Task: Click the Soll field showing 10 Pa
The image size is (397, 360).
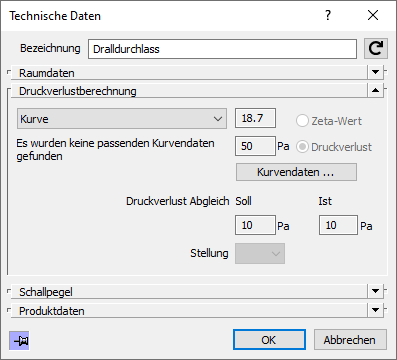Action: pos(255,225)
